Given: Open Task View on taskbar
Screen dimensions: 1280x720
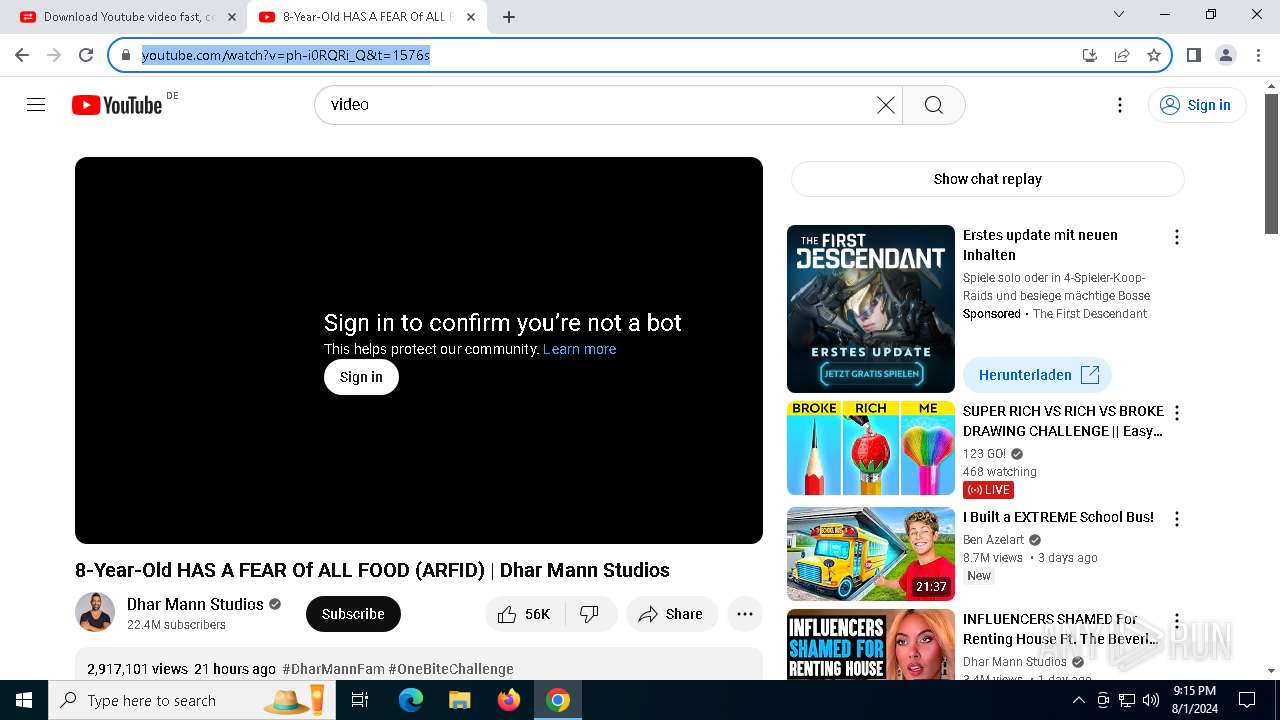Looking at the screenshot, I should point(361,700).
